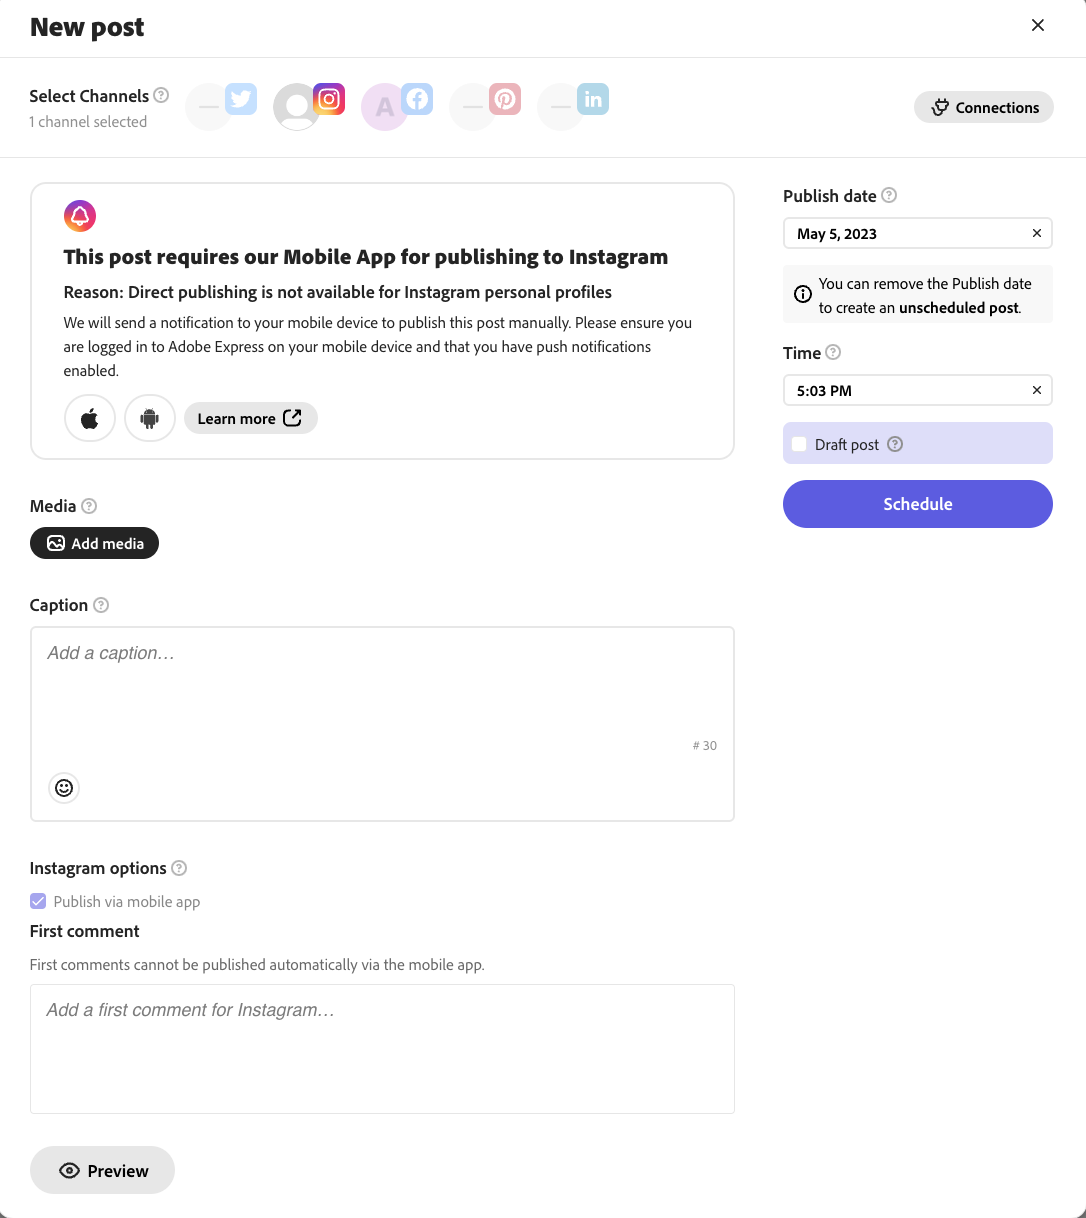Select the Pinterest channel icon
This screenshot has height=1218, width=1086.
(x=485, y=106)
